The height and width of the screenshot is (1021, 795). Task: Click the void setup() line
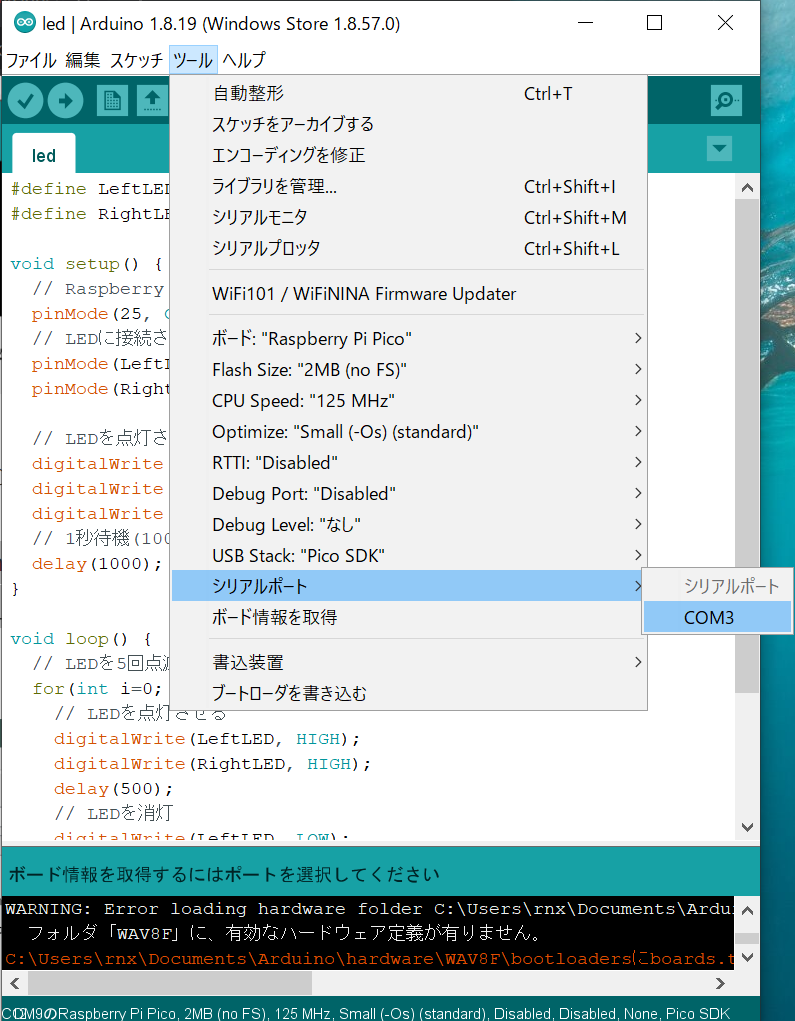point(86,264)
